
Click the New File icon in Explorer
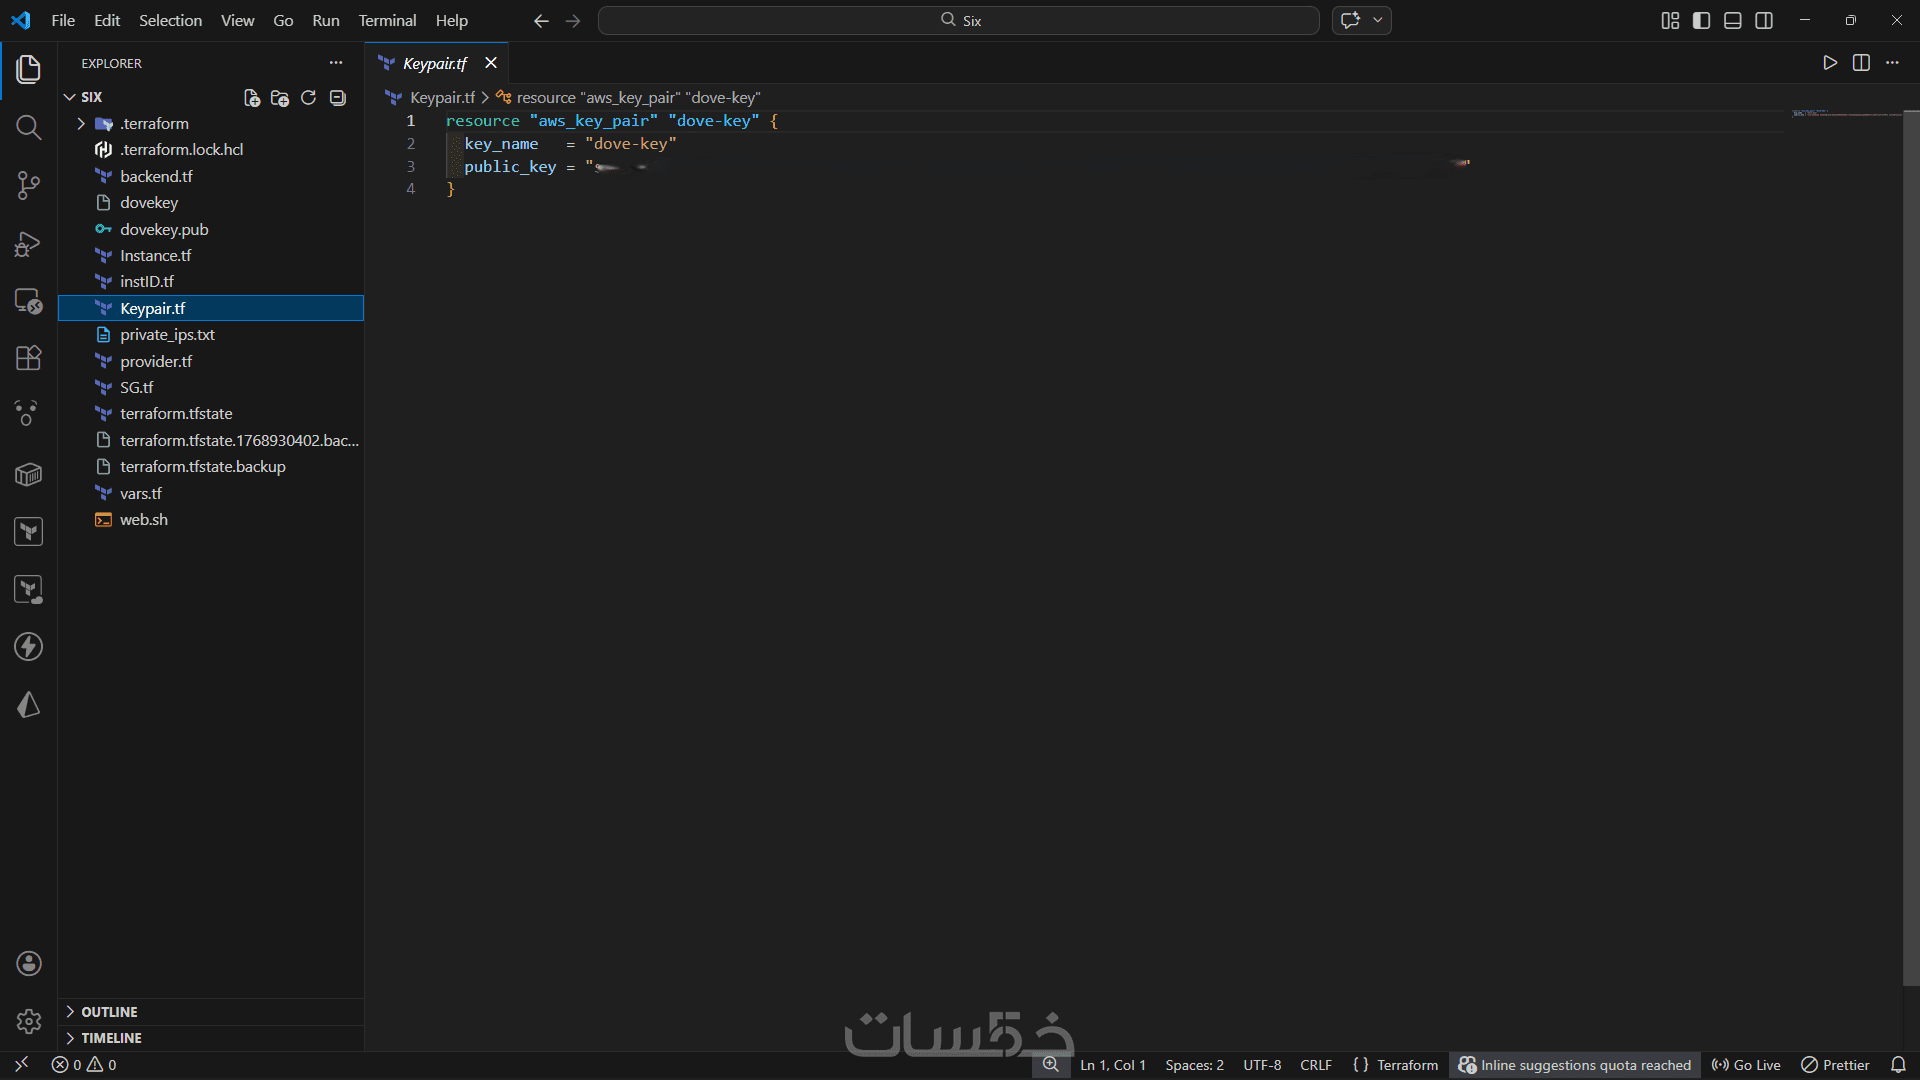pos(252,97)
